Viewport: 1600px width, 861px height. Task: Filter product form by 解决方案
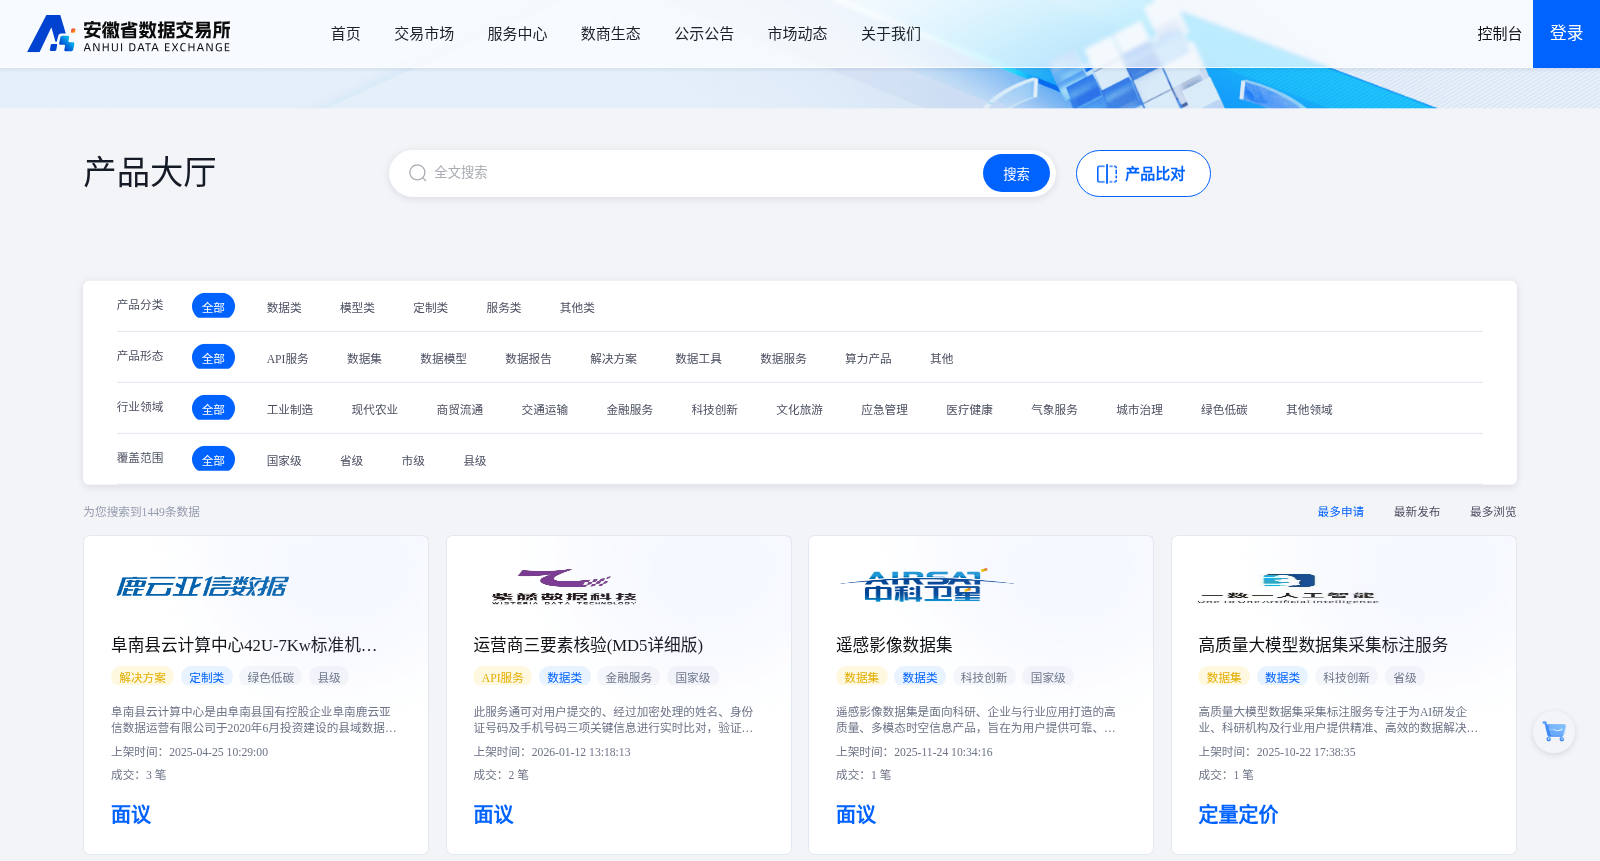[x=613, y=359]
